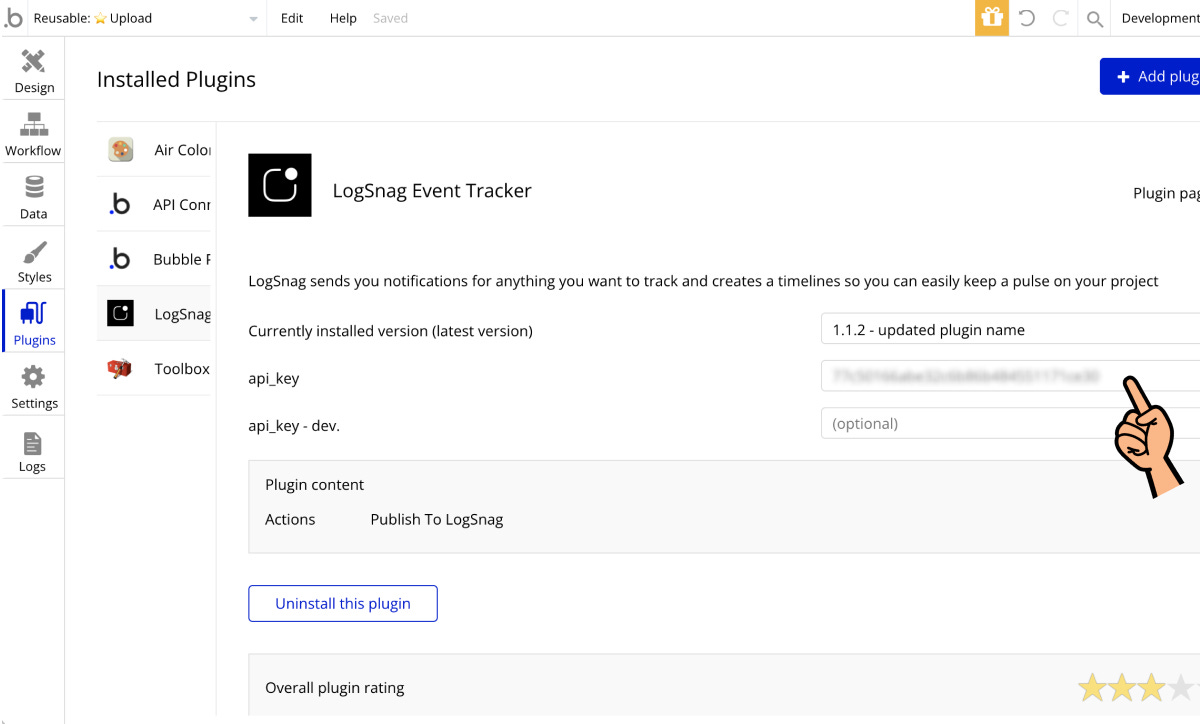Click the redo arrow icon

pos(1061,18)
